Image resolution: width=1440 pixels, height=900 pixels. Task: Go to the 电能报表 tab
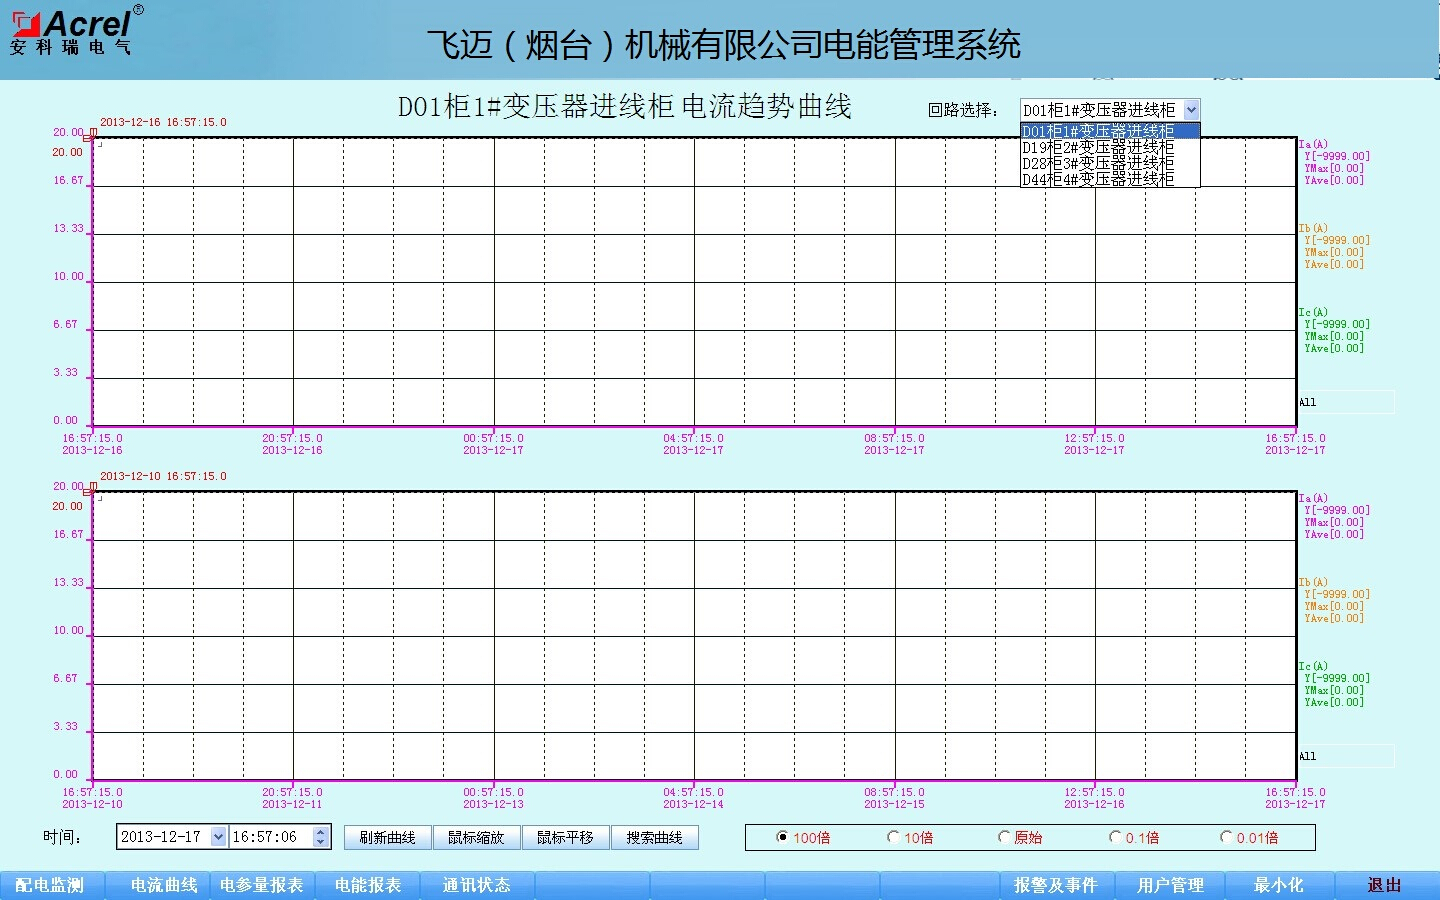pos(368,885)
